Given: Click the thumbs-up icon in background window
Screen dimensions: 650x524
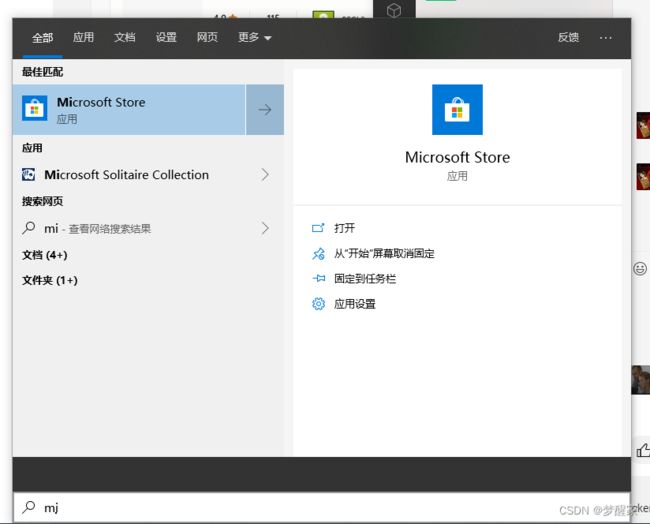Looking at the screenshot, I should [x=643, y=450].
